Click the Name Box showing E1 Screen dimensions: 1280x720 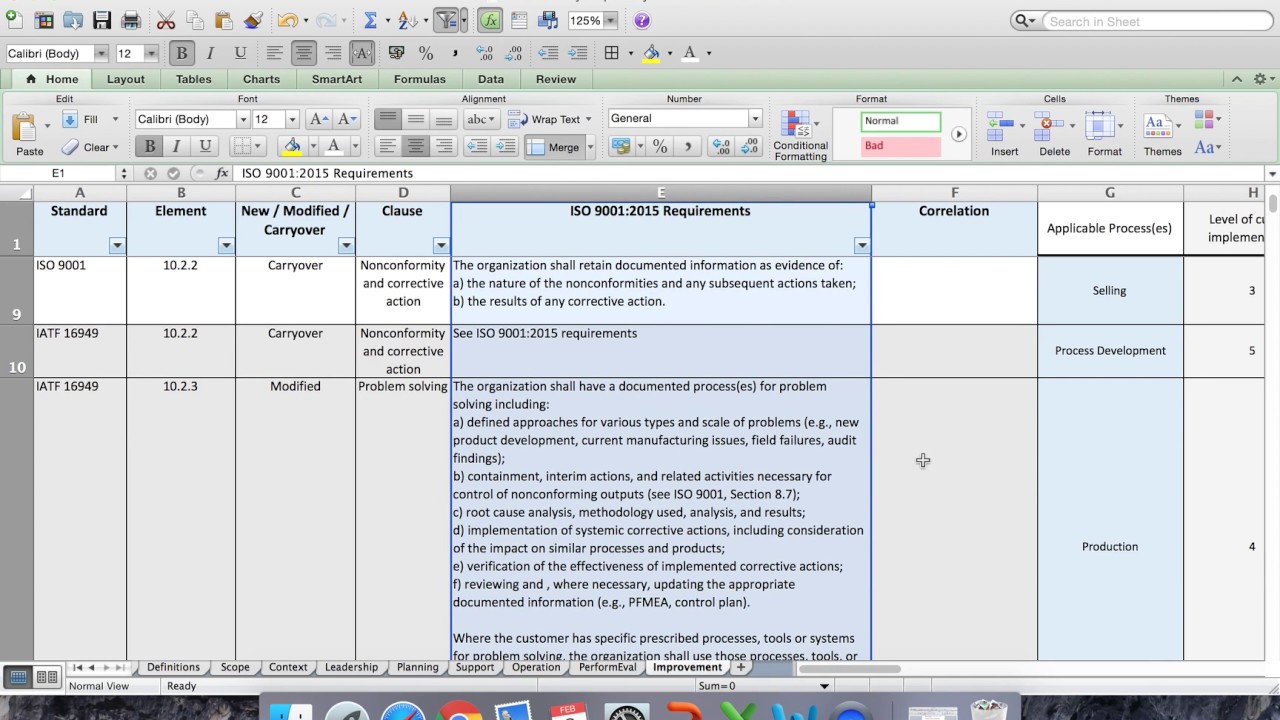pos(60,173)
